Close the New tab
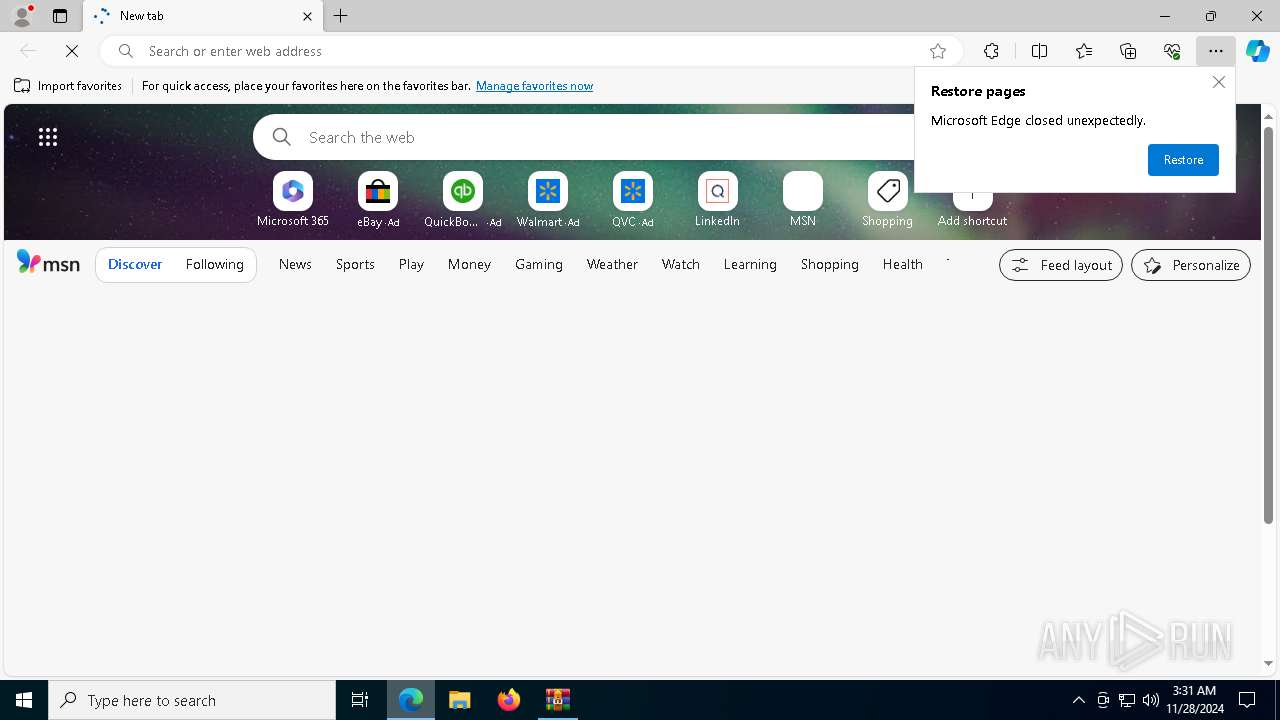The image size is (1280, 720). 307,16
